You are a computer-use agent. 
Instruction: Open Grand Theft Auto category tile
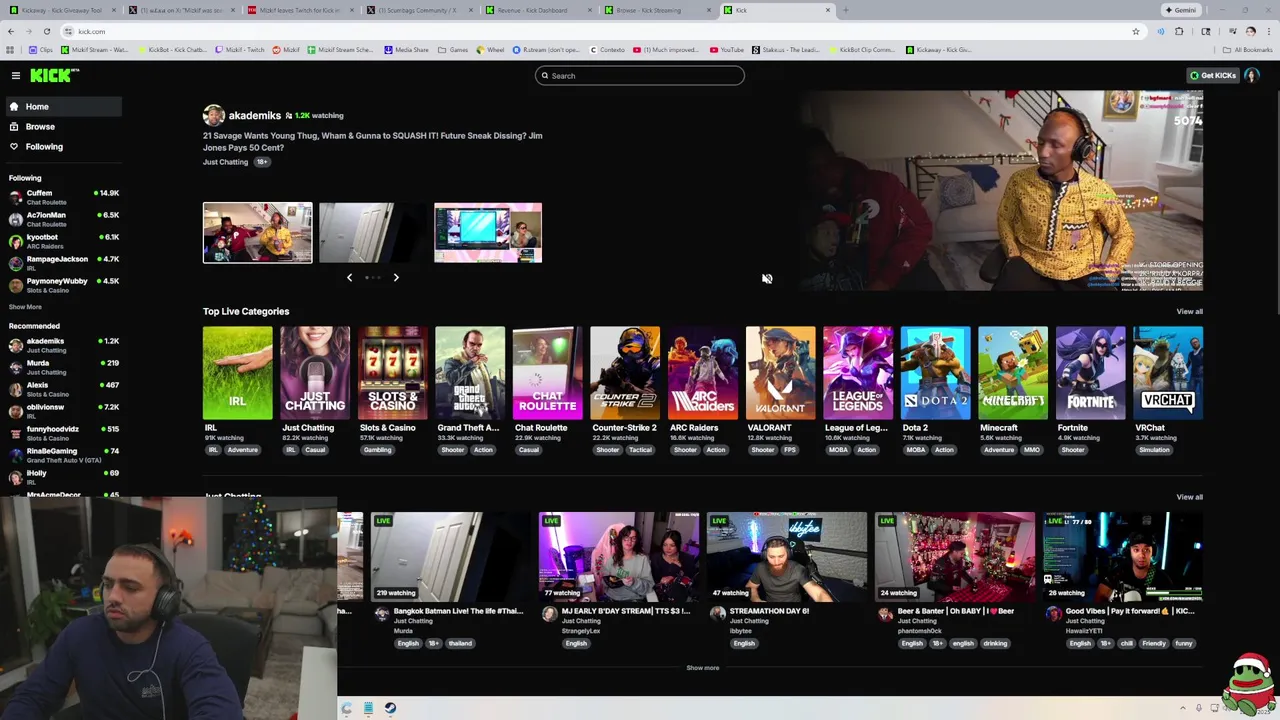point(470,373)
